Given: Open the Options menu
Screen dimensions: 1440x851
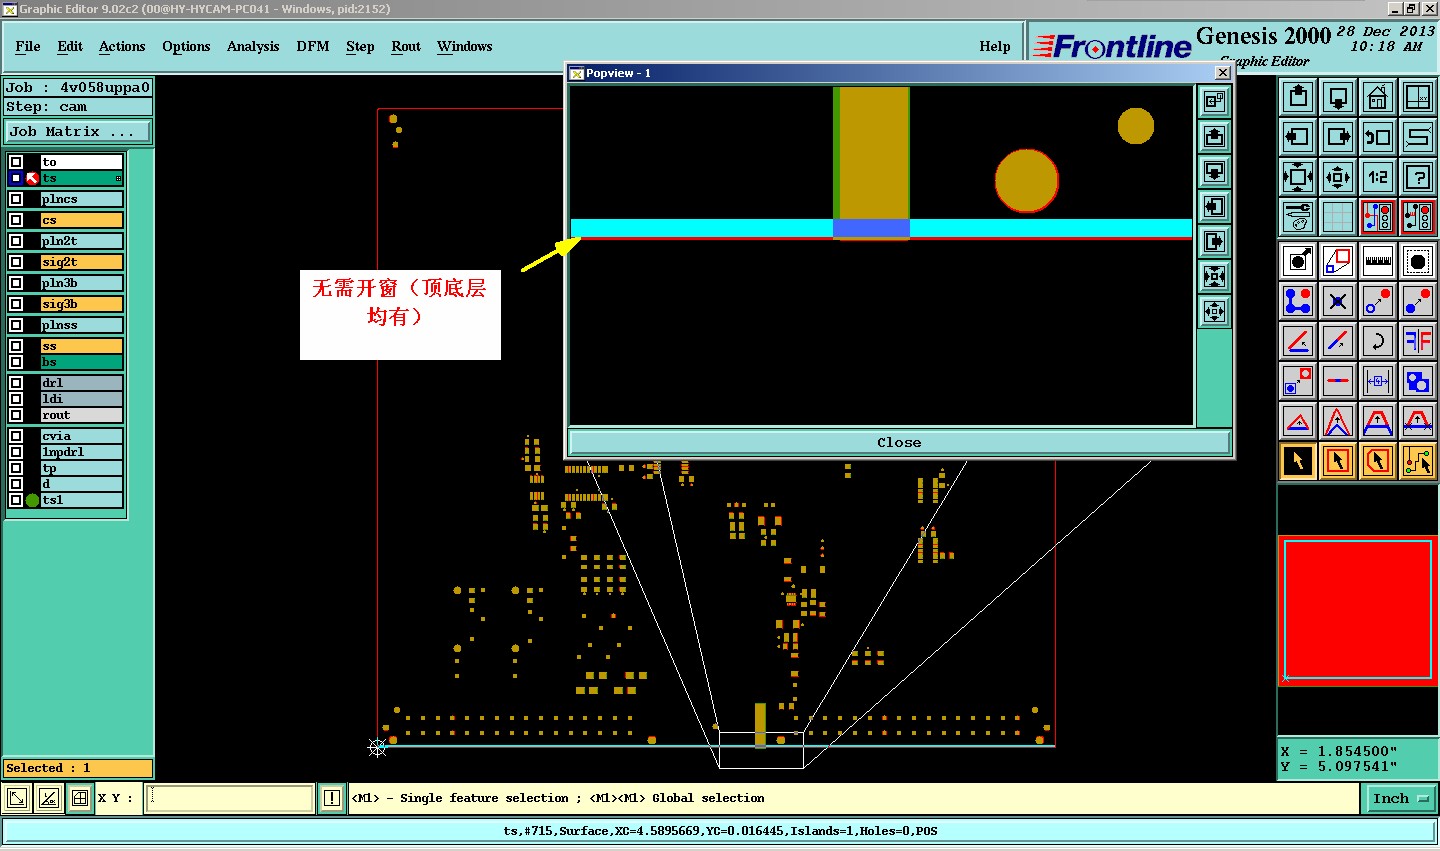Looking at the screenshot, I should click(186, 46).
